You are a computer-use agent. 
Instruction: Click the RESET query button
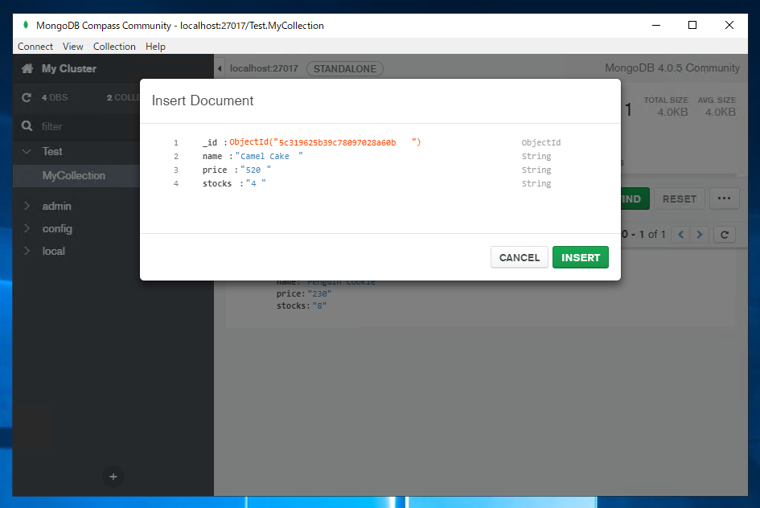pos(679,199)
